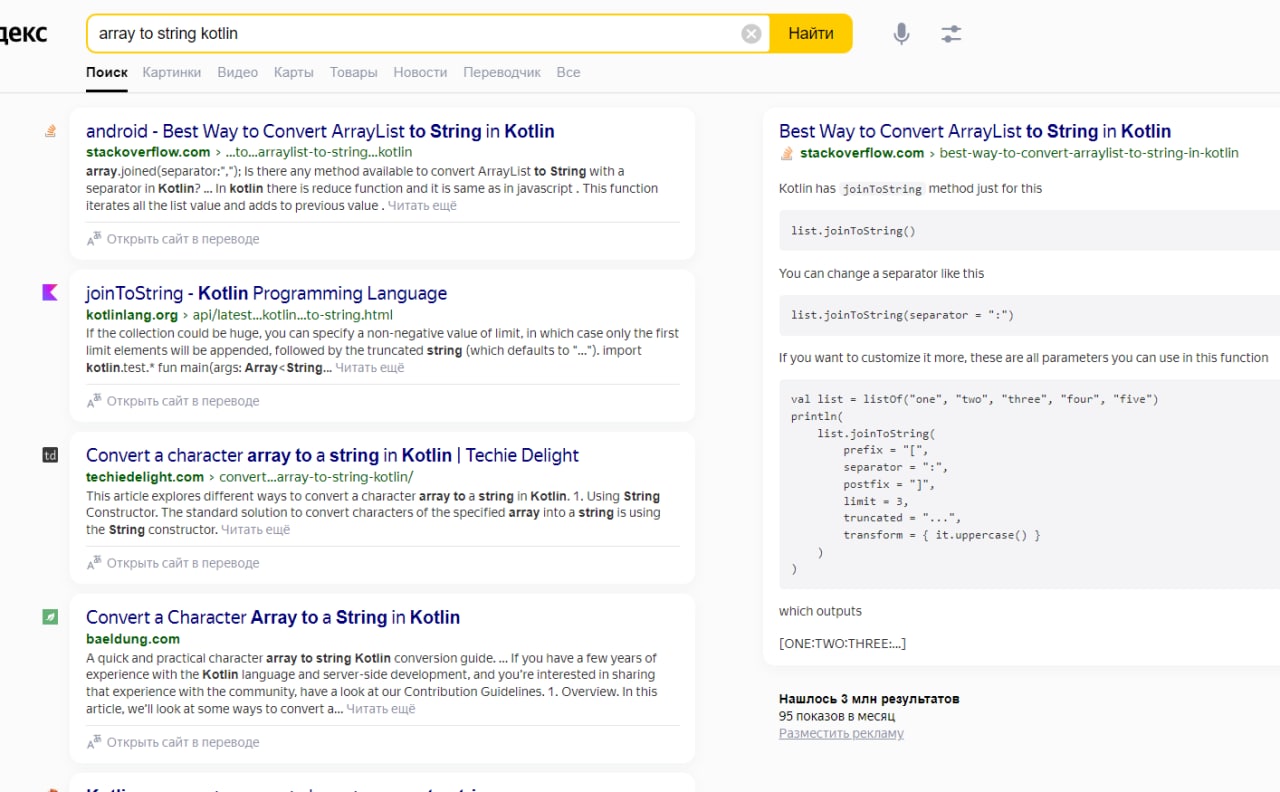Click the Найти search button
The height and width of the screenshot is (792, 1280).
click(811, 33)
